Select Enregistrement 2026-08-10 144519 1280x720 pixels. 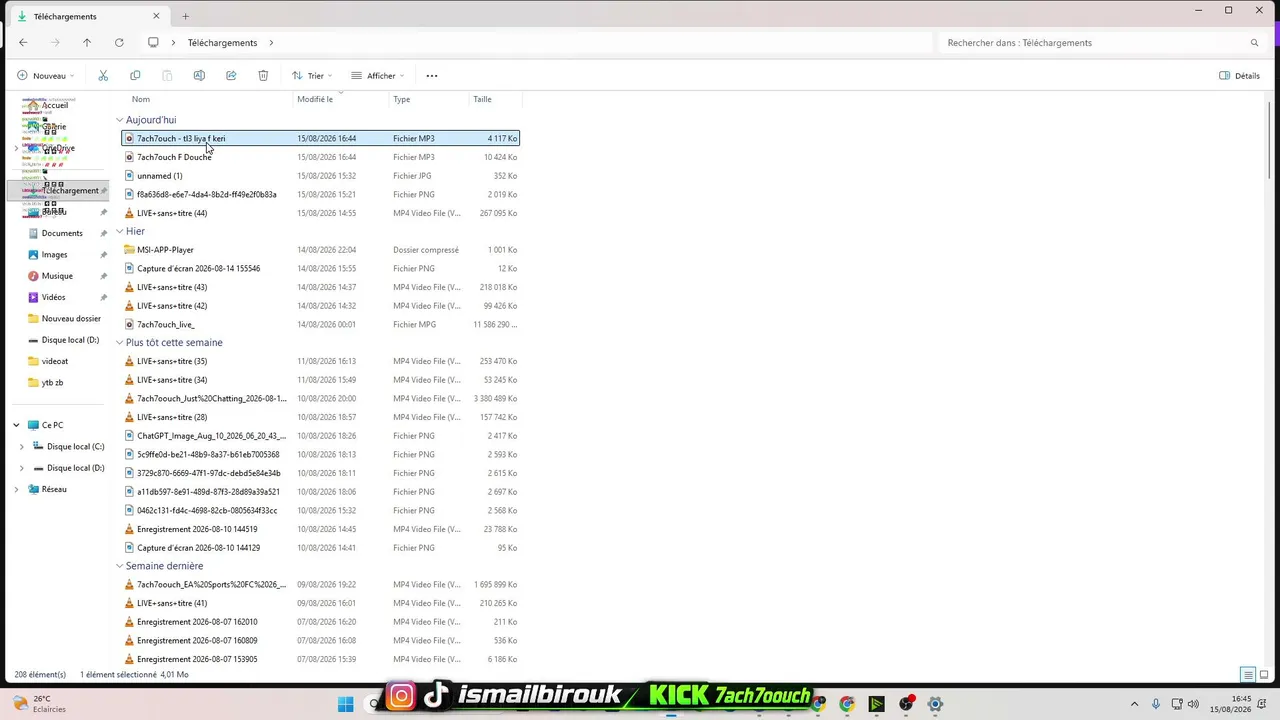pyautogui.click(x=320, y=529)
